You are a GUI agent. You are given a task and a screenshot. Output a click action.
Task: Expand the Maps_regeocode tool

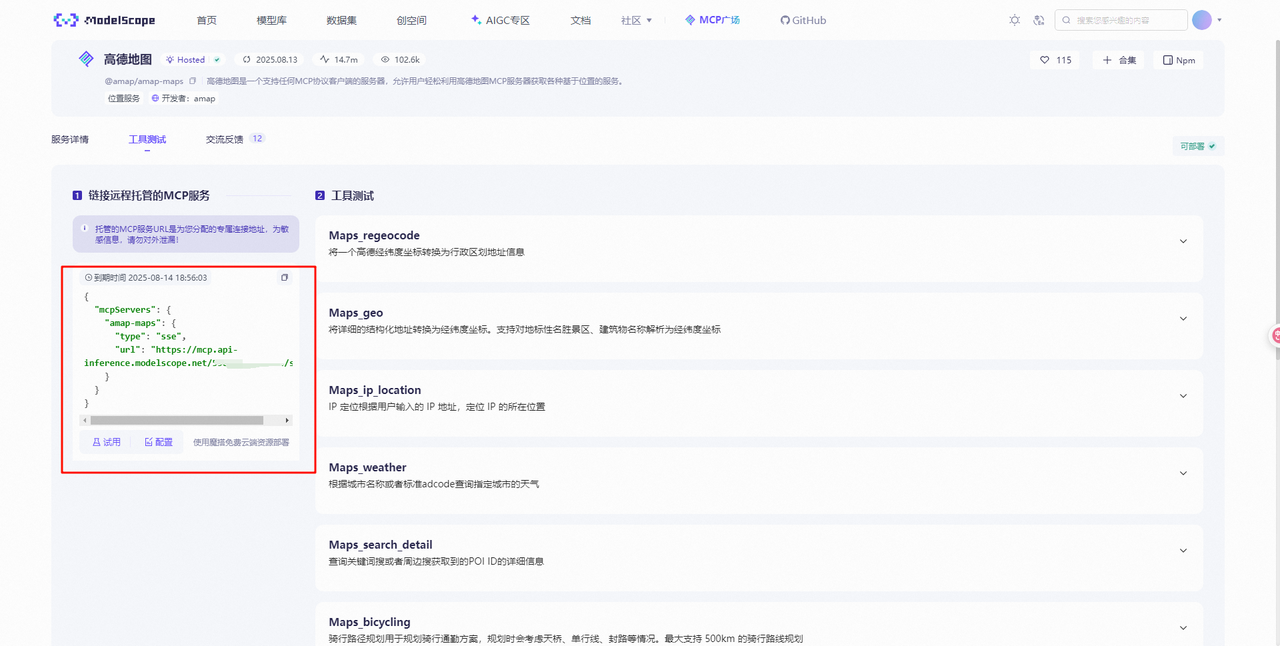tap(1183, 242)
